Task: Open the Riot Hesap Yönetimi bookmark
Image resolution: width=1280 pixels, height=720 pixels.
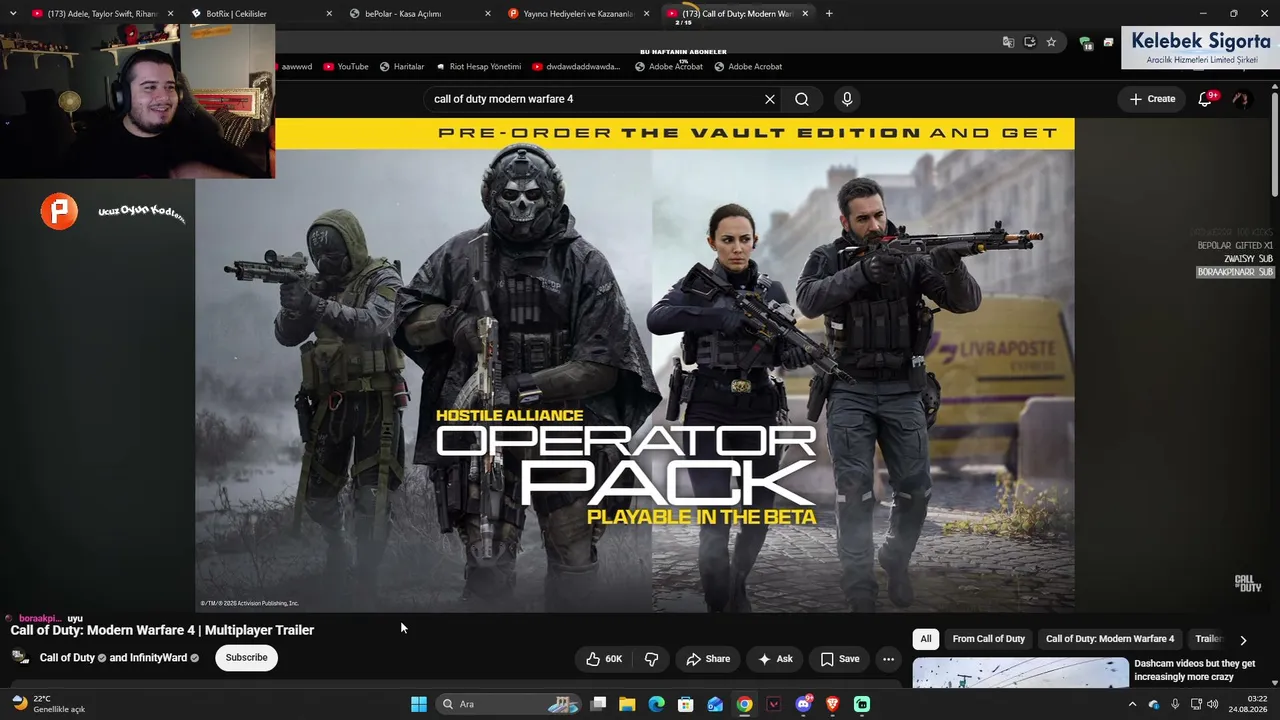Action: pyautogui.click(x=478, y=67)
